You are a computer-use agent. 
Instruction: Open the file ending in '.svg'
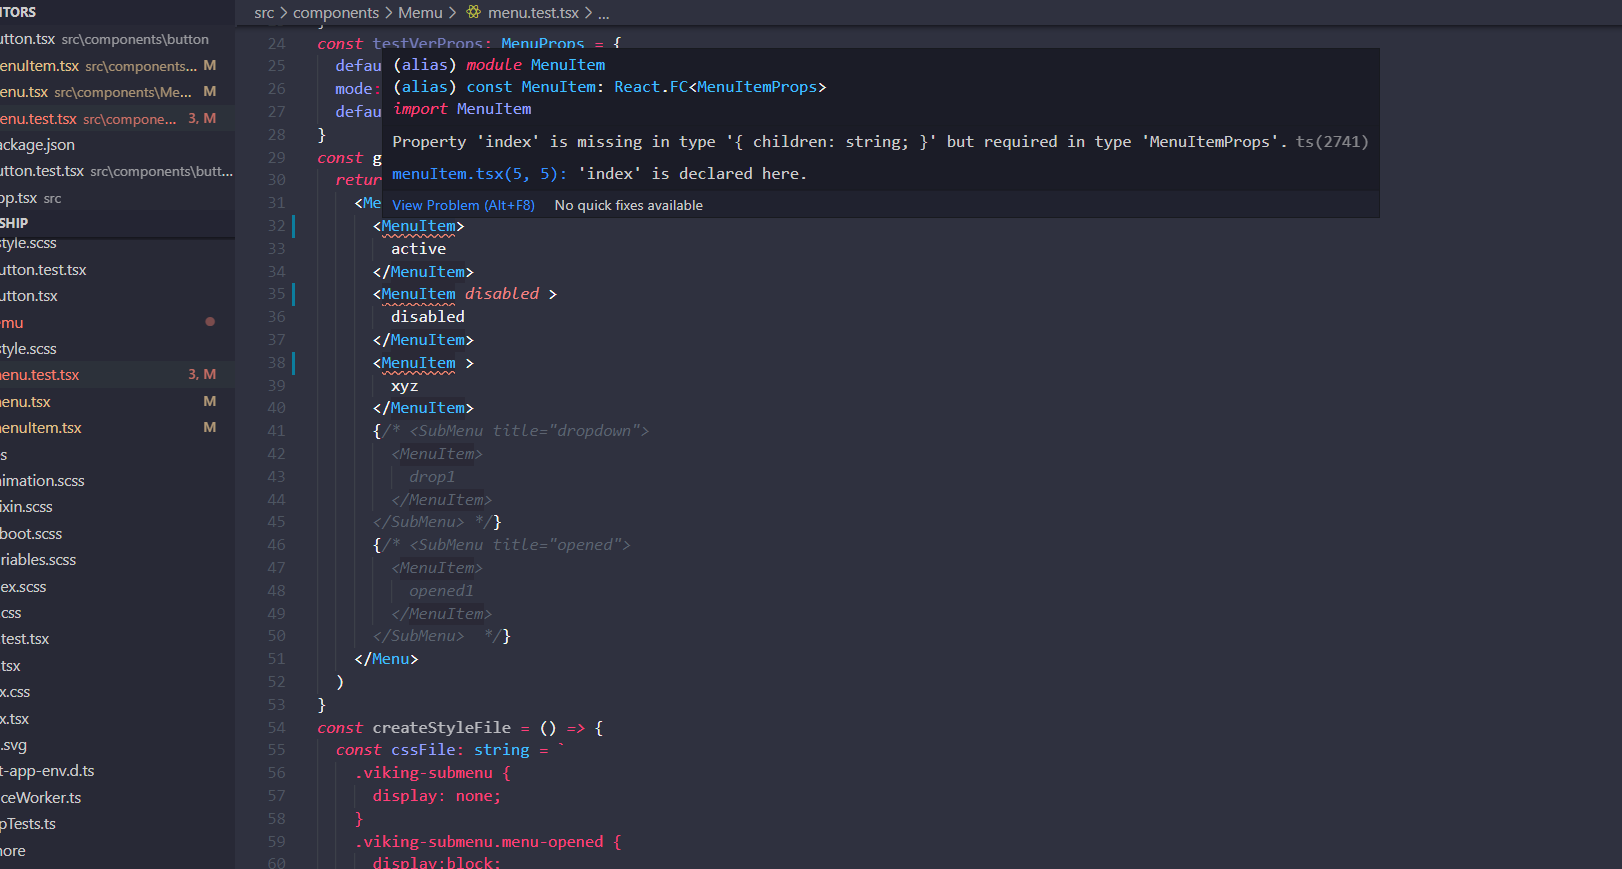117,745
